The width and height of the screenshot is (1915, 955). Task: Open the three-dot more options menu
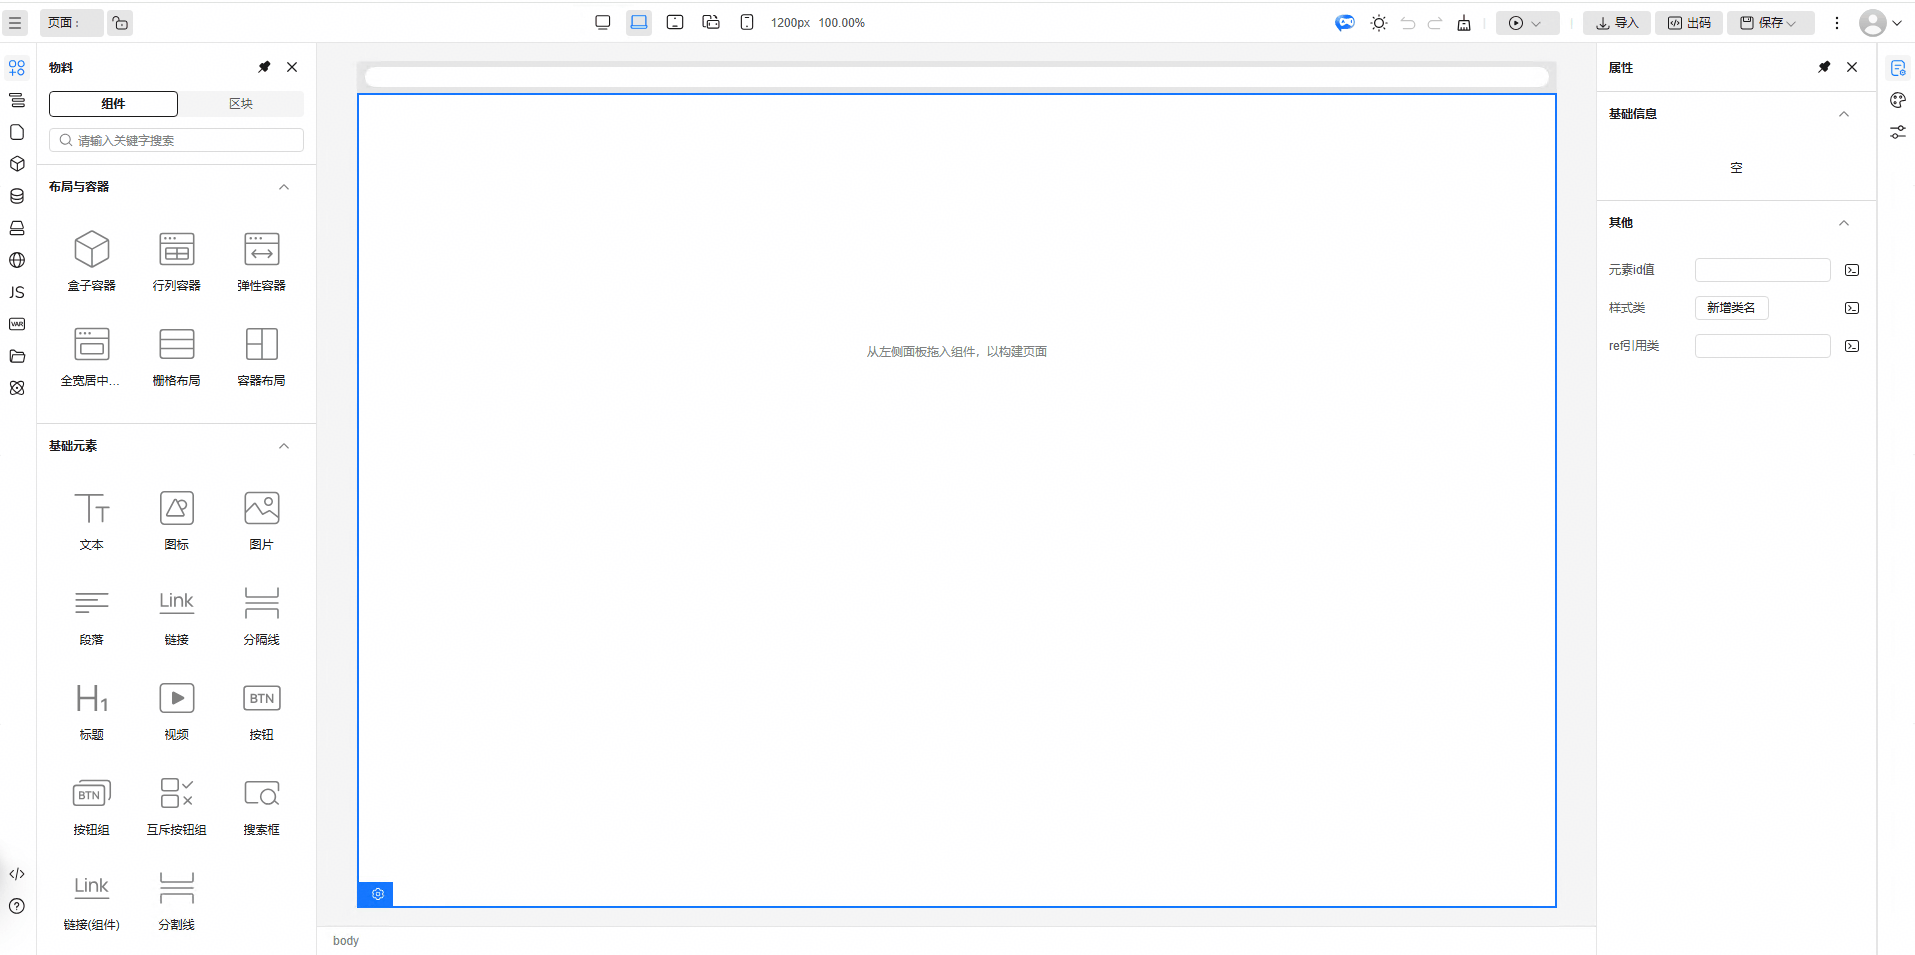click(x=1837, y=23)
